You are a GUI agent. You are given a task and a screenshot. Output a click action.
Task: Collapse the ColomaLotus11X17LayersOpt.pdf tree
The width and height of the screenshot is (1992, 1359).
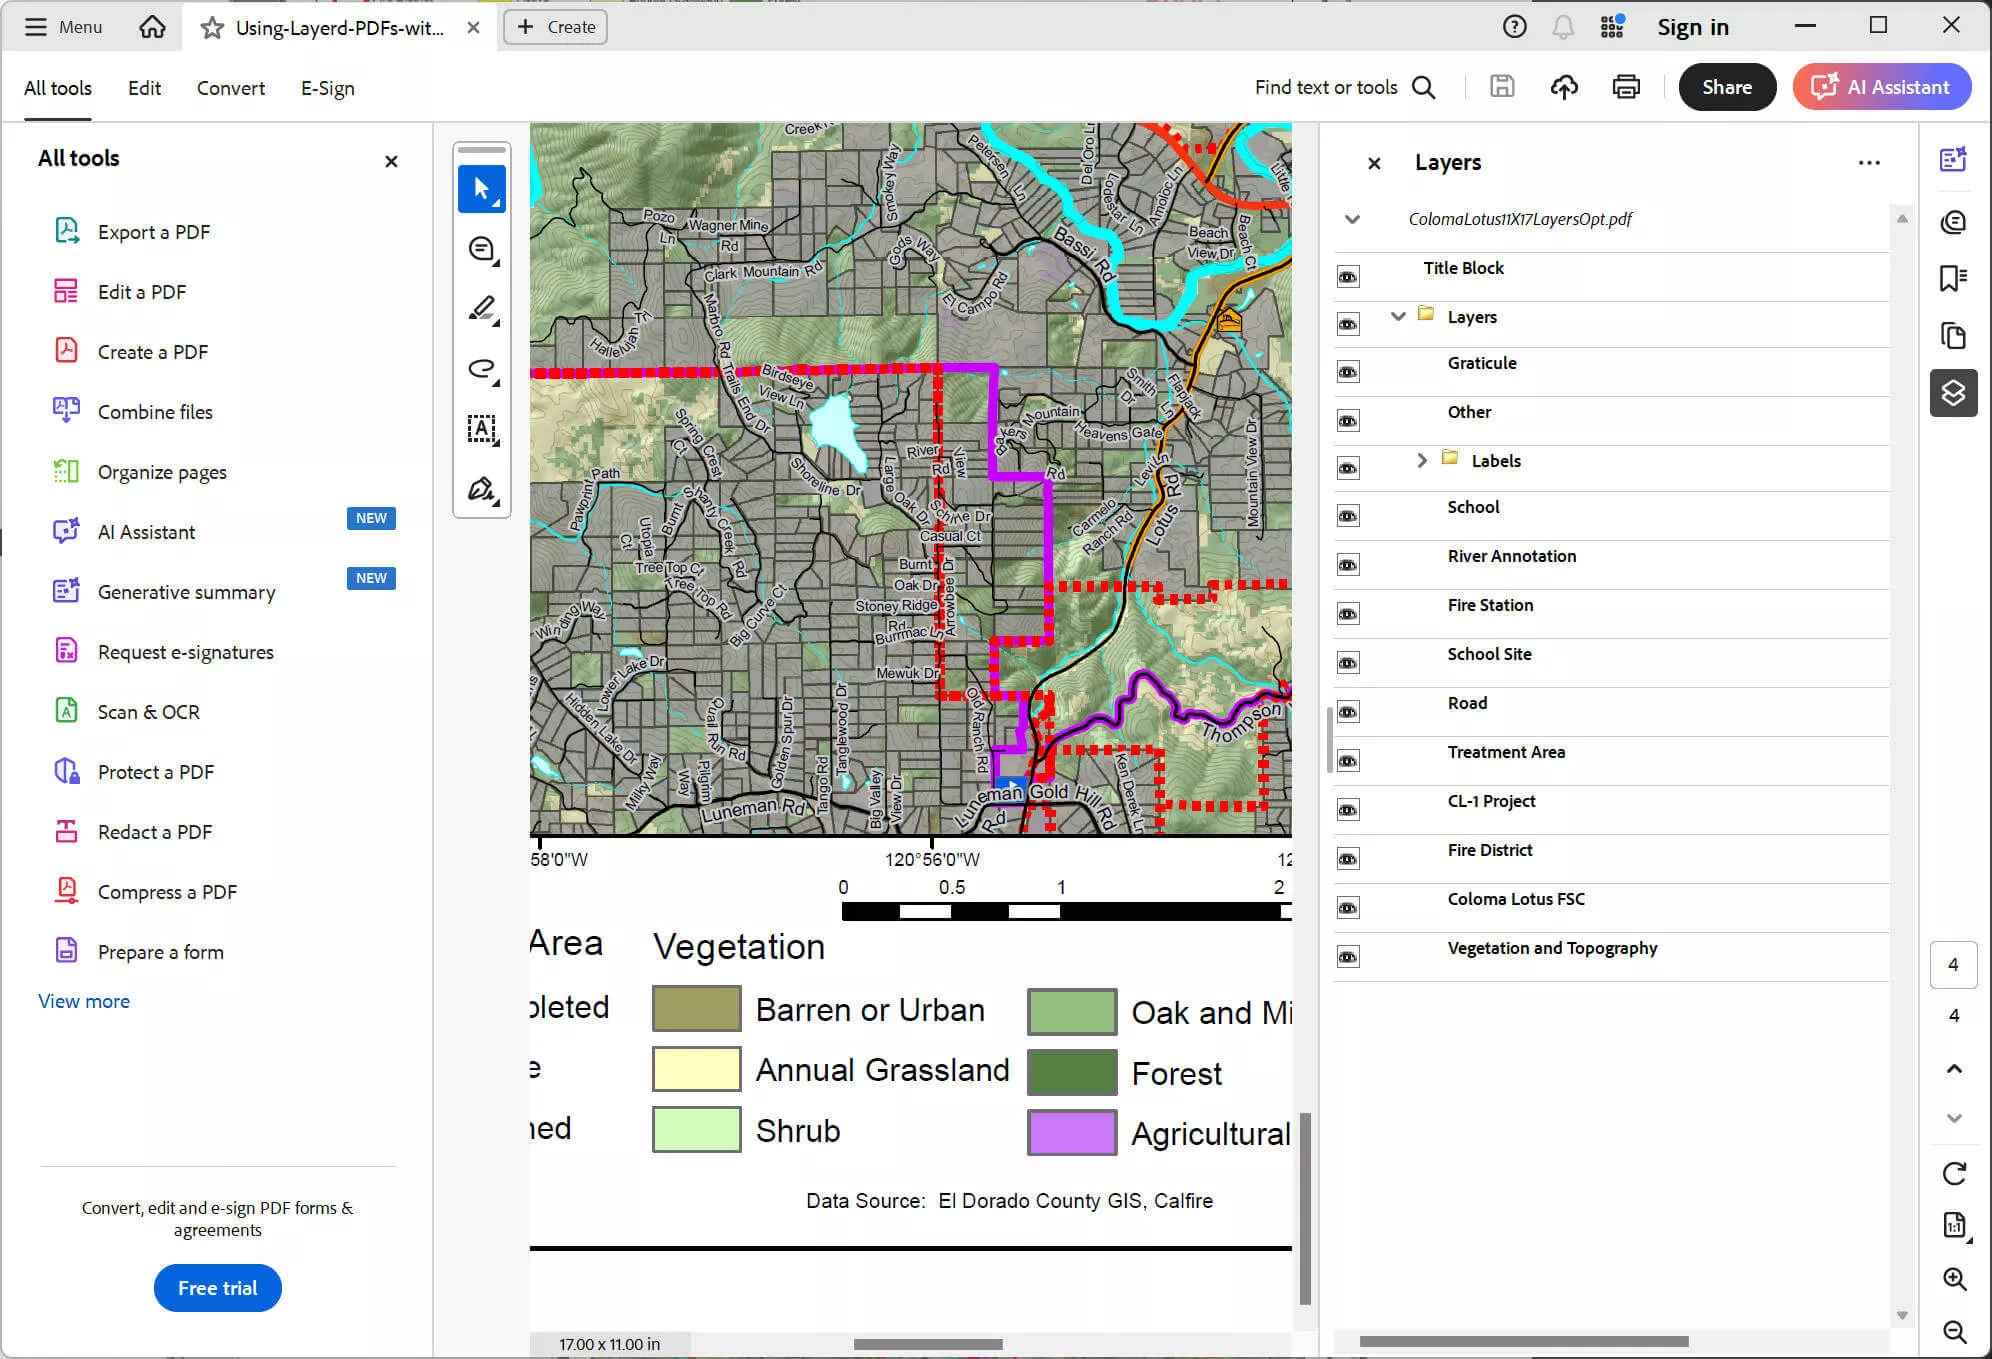[x=1352, y=219]
